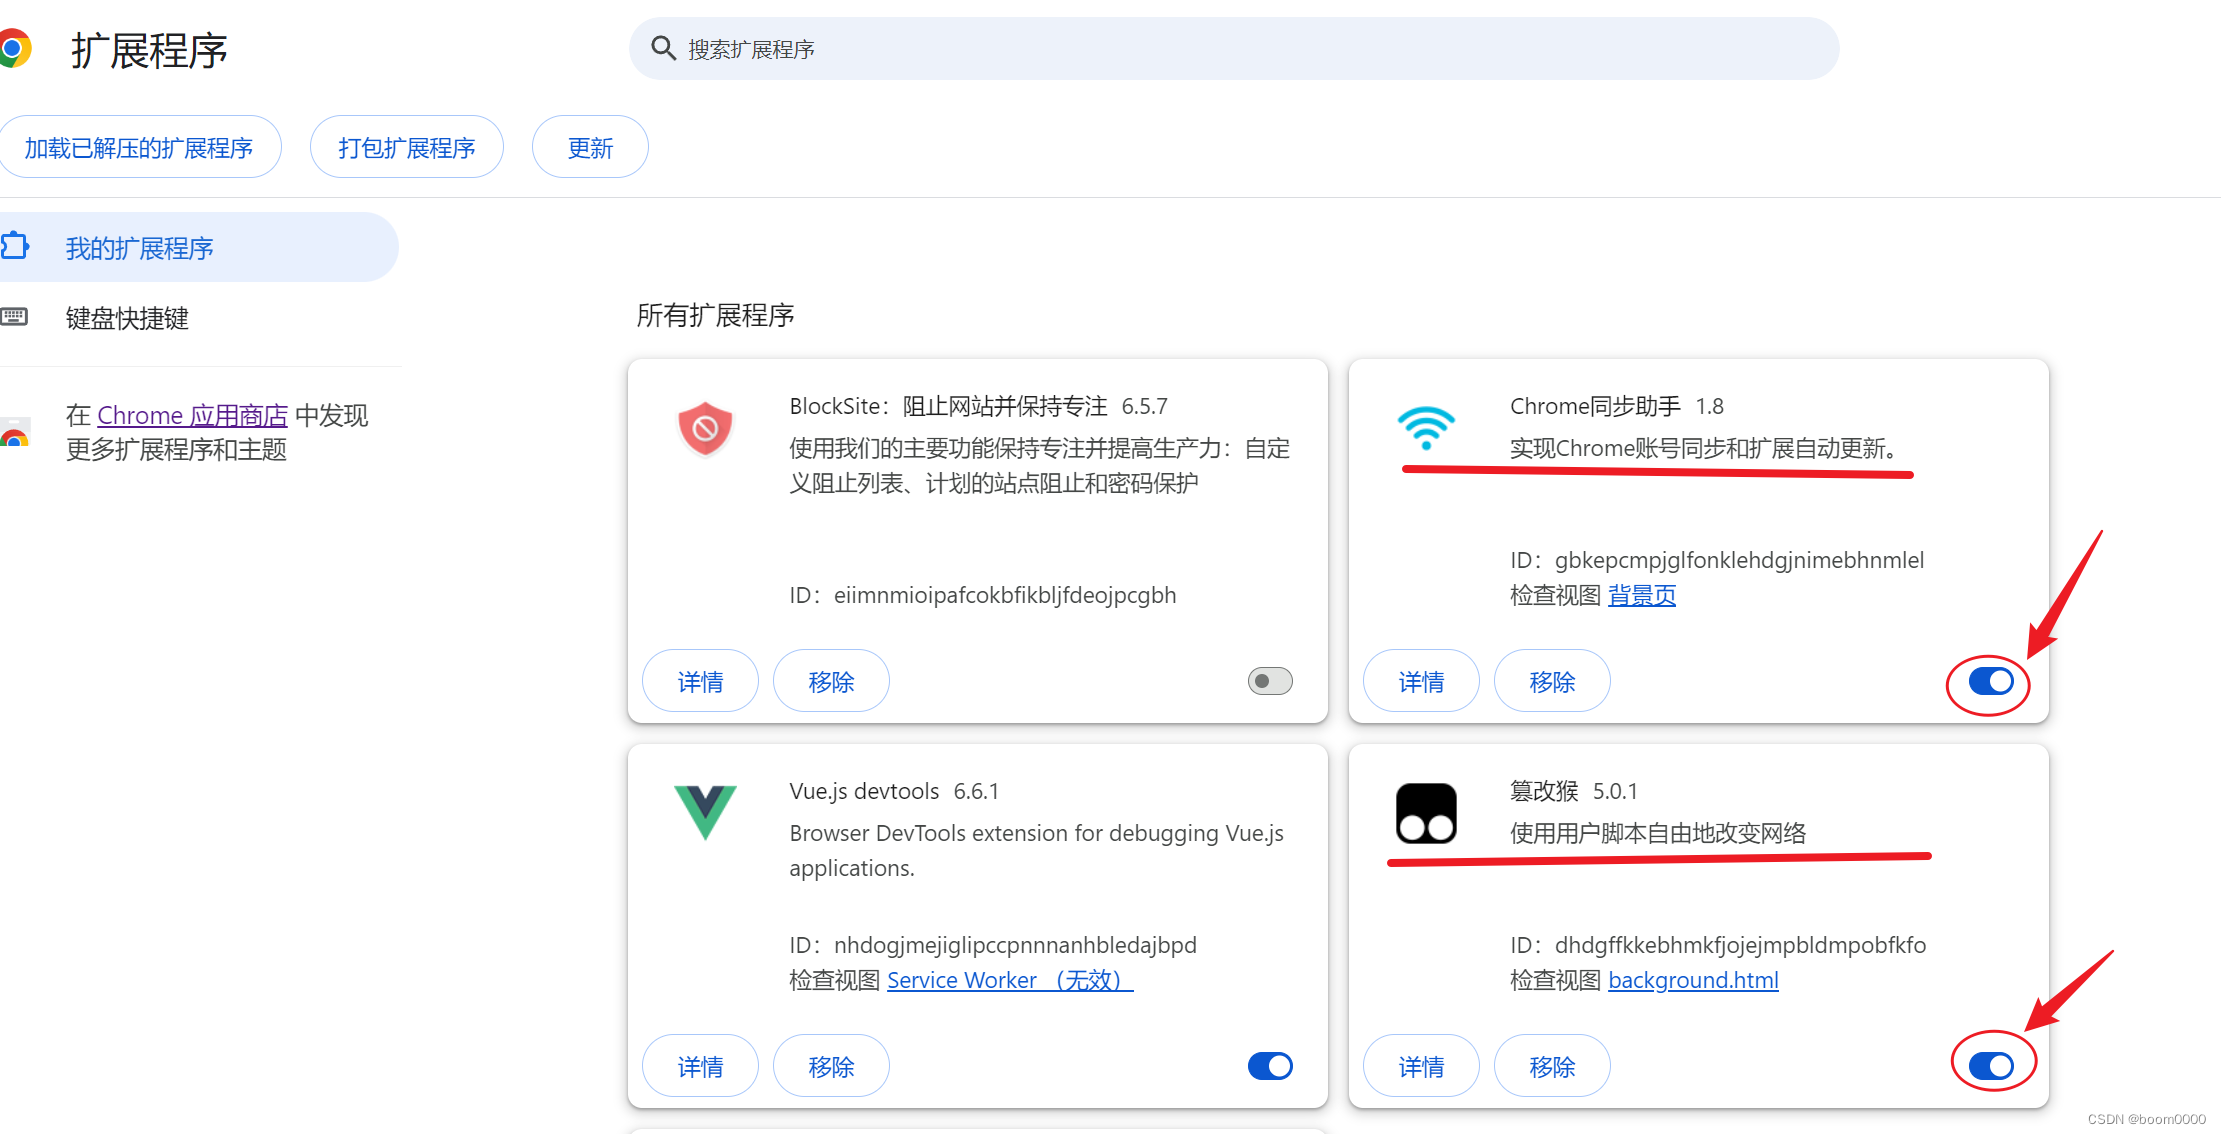Click the ID gbkepcmpjglfonklehdgjnimebhnmlel text
The width and height of the screenshot is (2221, 1134).
1717,560
